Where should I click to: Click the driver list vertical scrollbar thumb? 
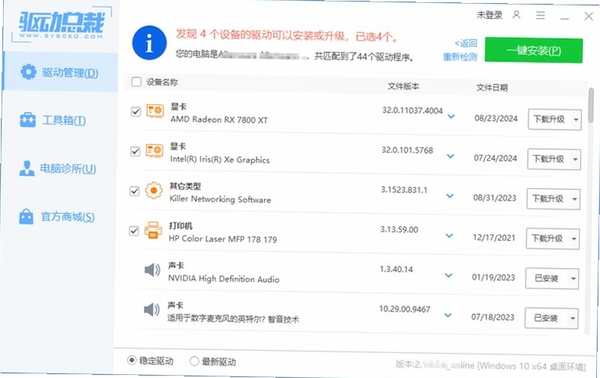[591, 105]
